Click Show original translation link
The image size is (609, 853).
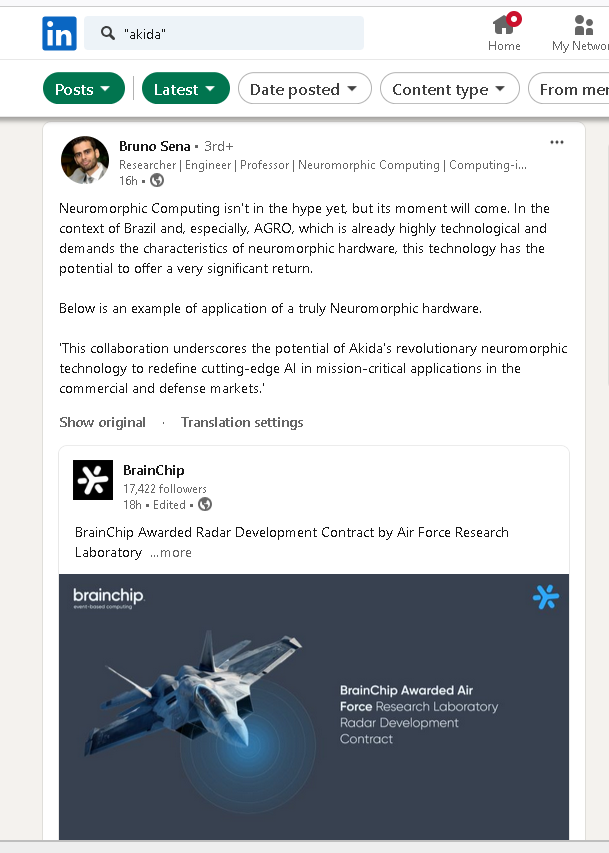coord(102,422)
